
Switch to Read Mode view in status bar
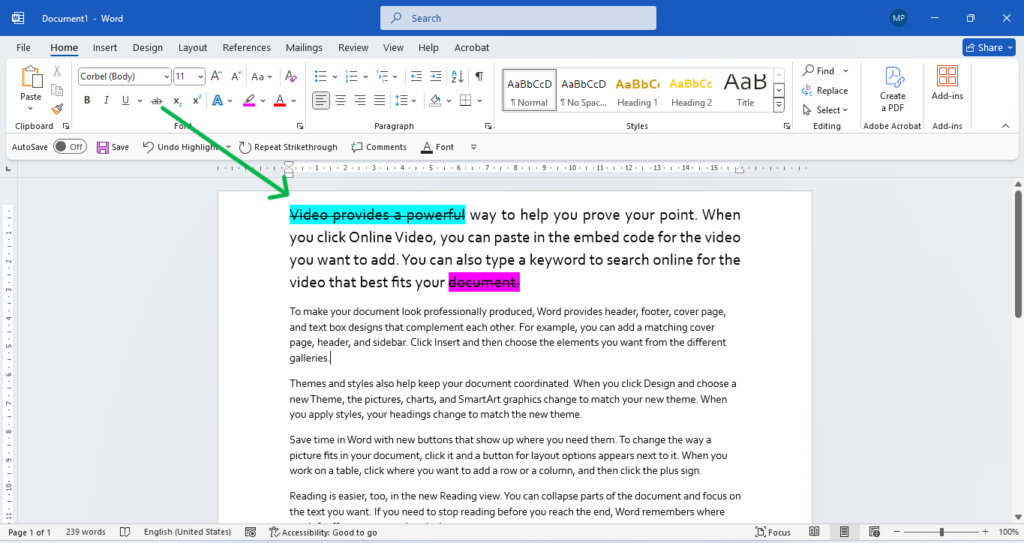(814, 532)
